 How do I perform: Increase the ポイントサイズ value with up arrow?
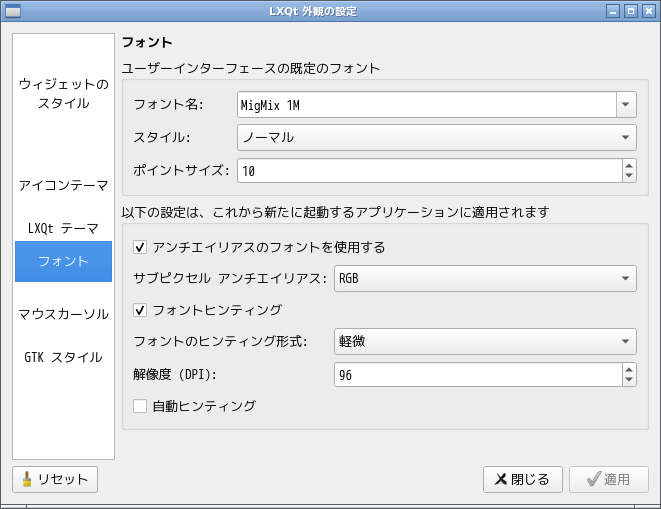629,165
